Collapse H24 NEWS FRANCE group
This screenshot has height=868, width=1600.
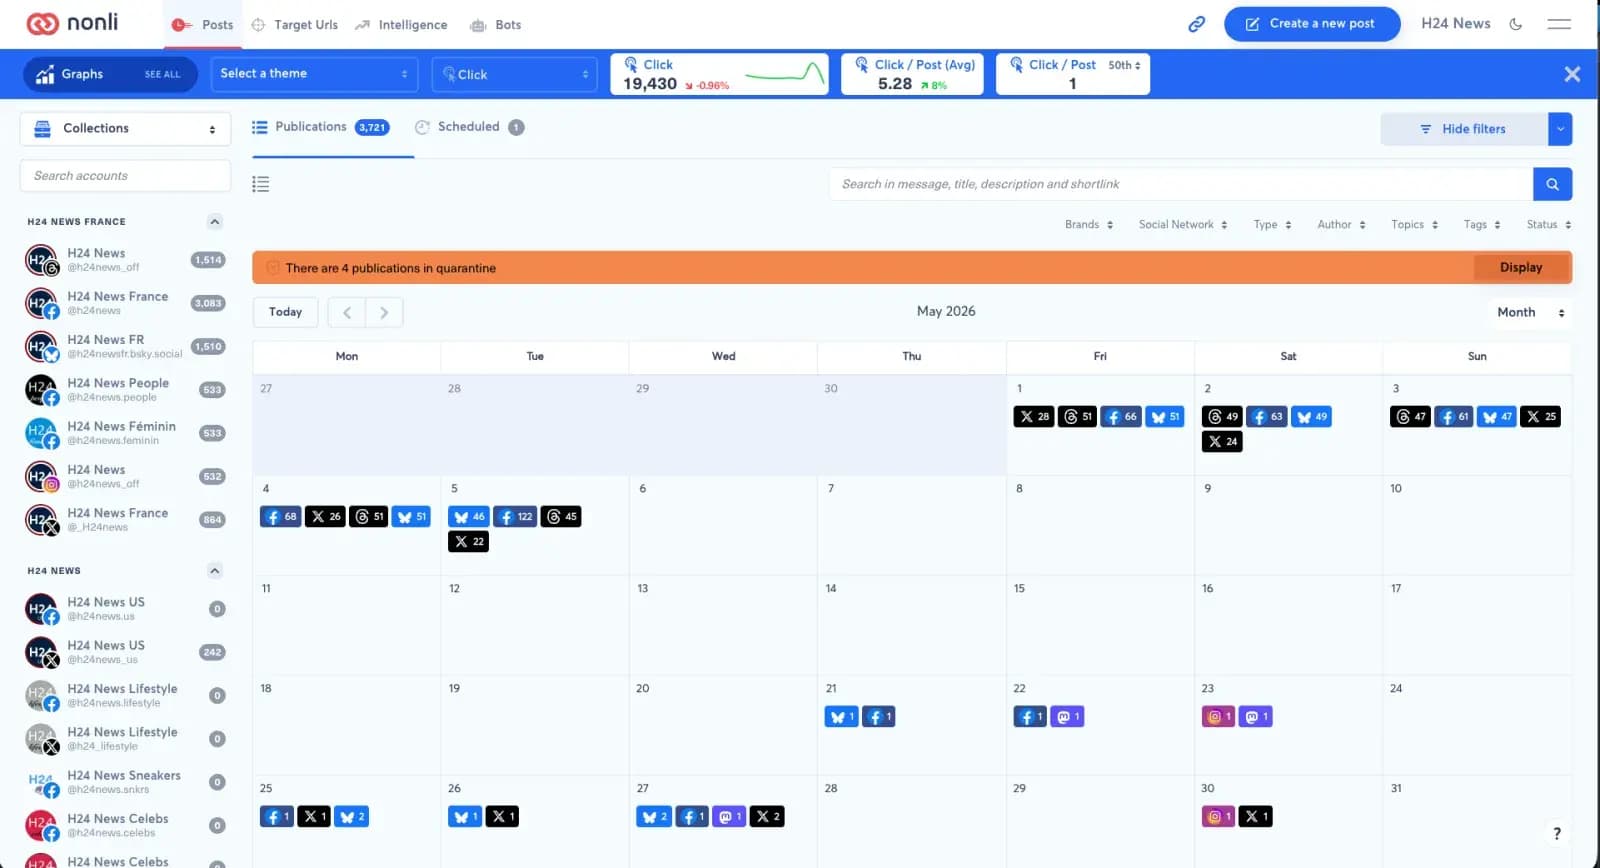click(215, 222)
